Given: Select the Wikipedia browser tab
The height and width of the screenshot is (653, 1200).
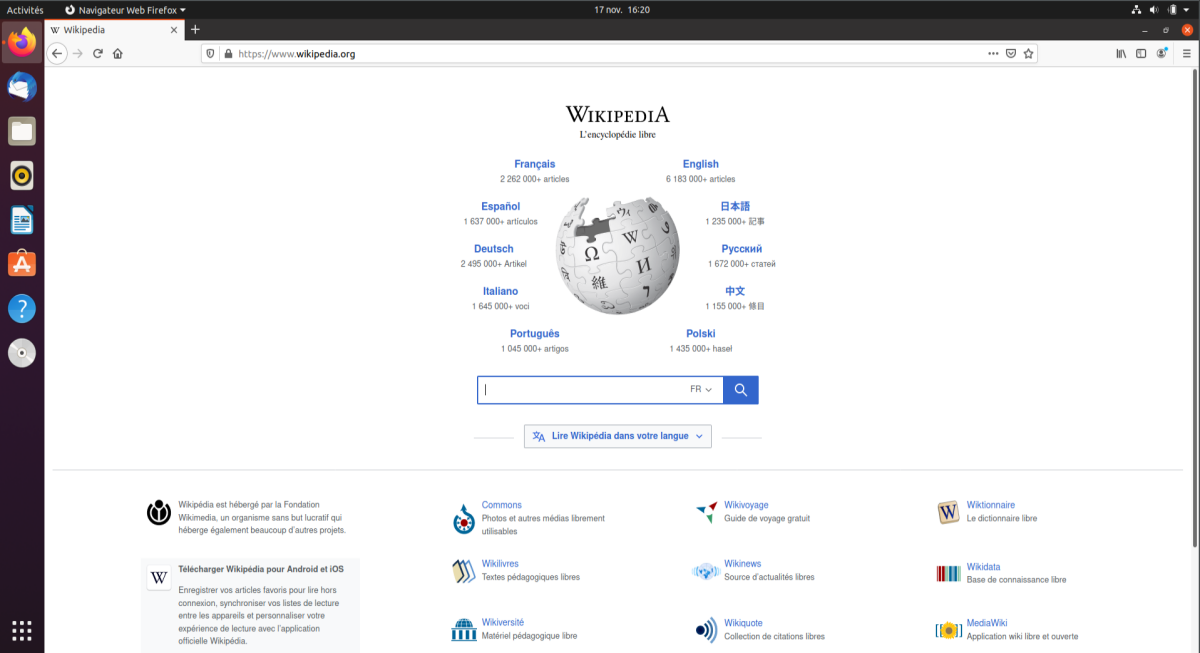Looking at the screenshot, I should click(115, 30).
